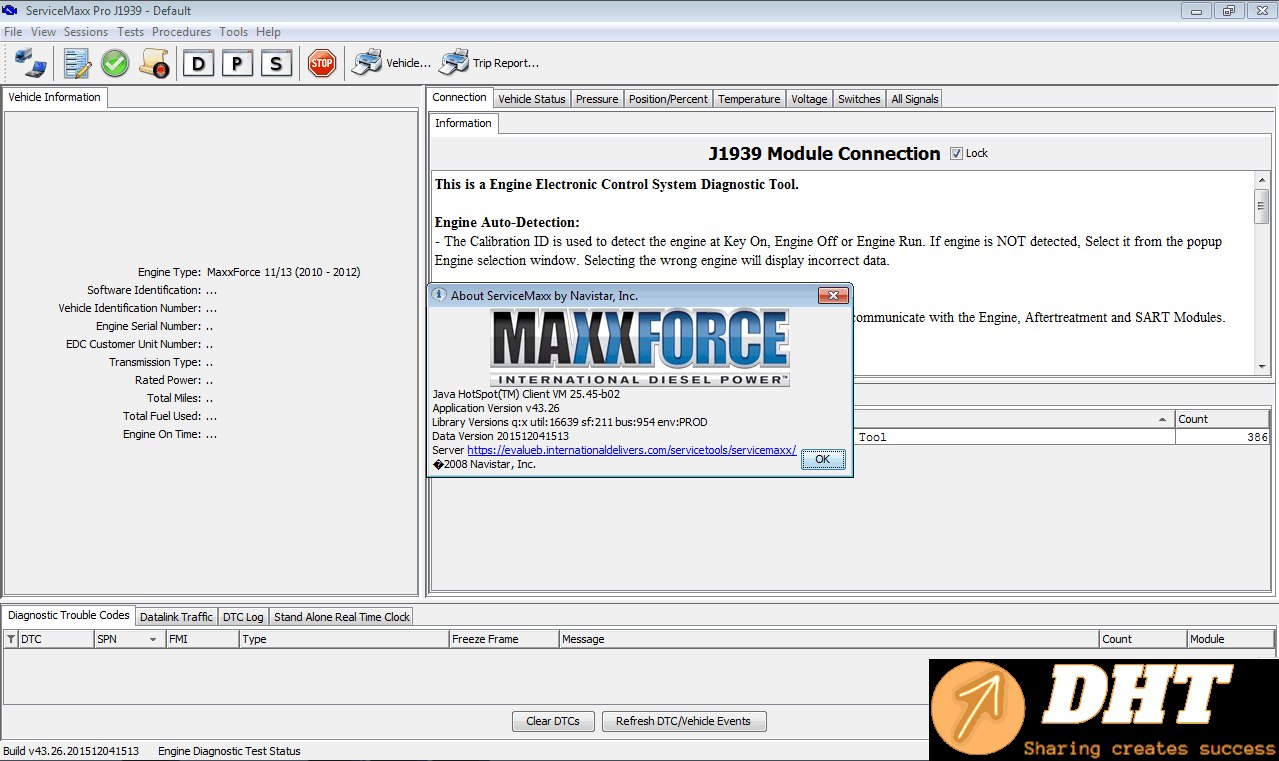Click Refresh DTC/Vehicle Events button

(x=684, y=721)
